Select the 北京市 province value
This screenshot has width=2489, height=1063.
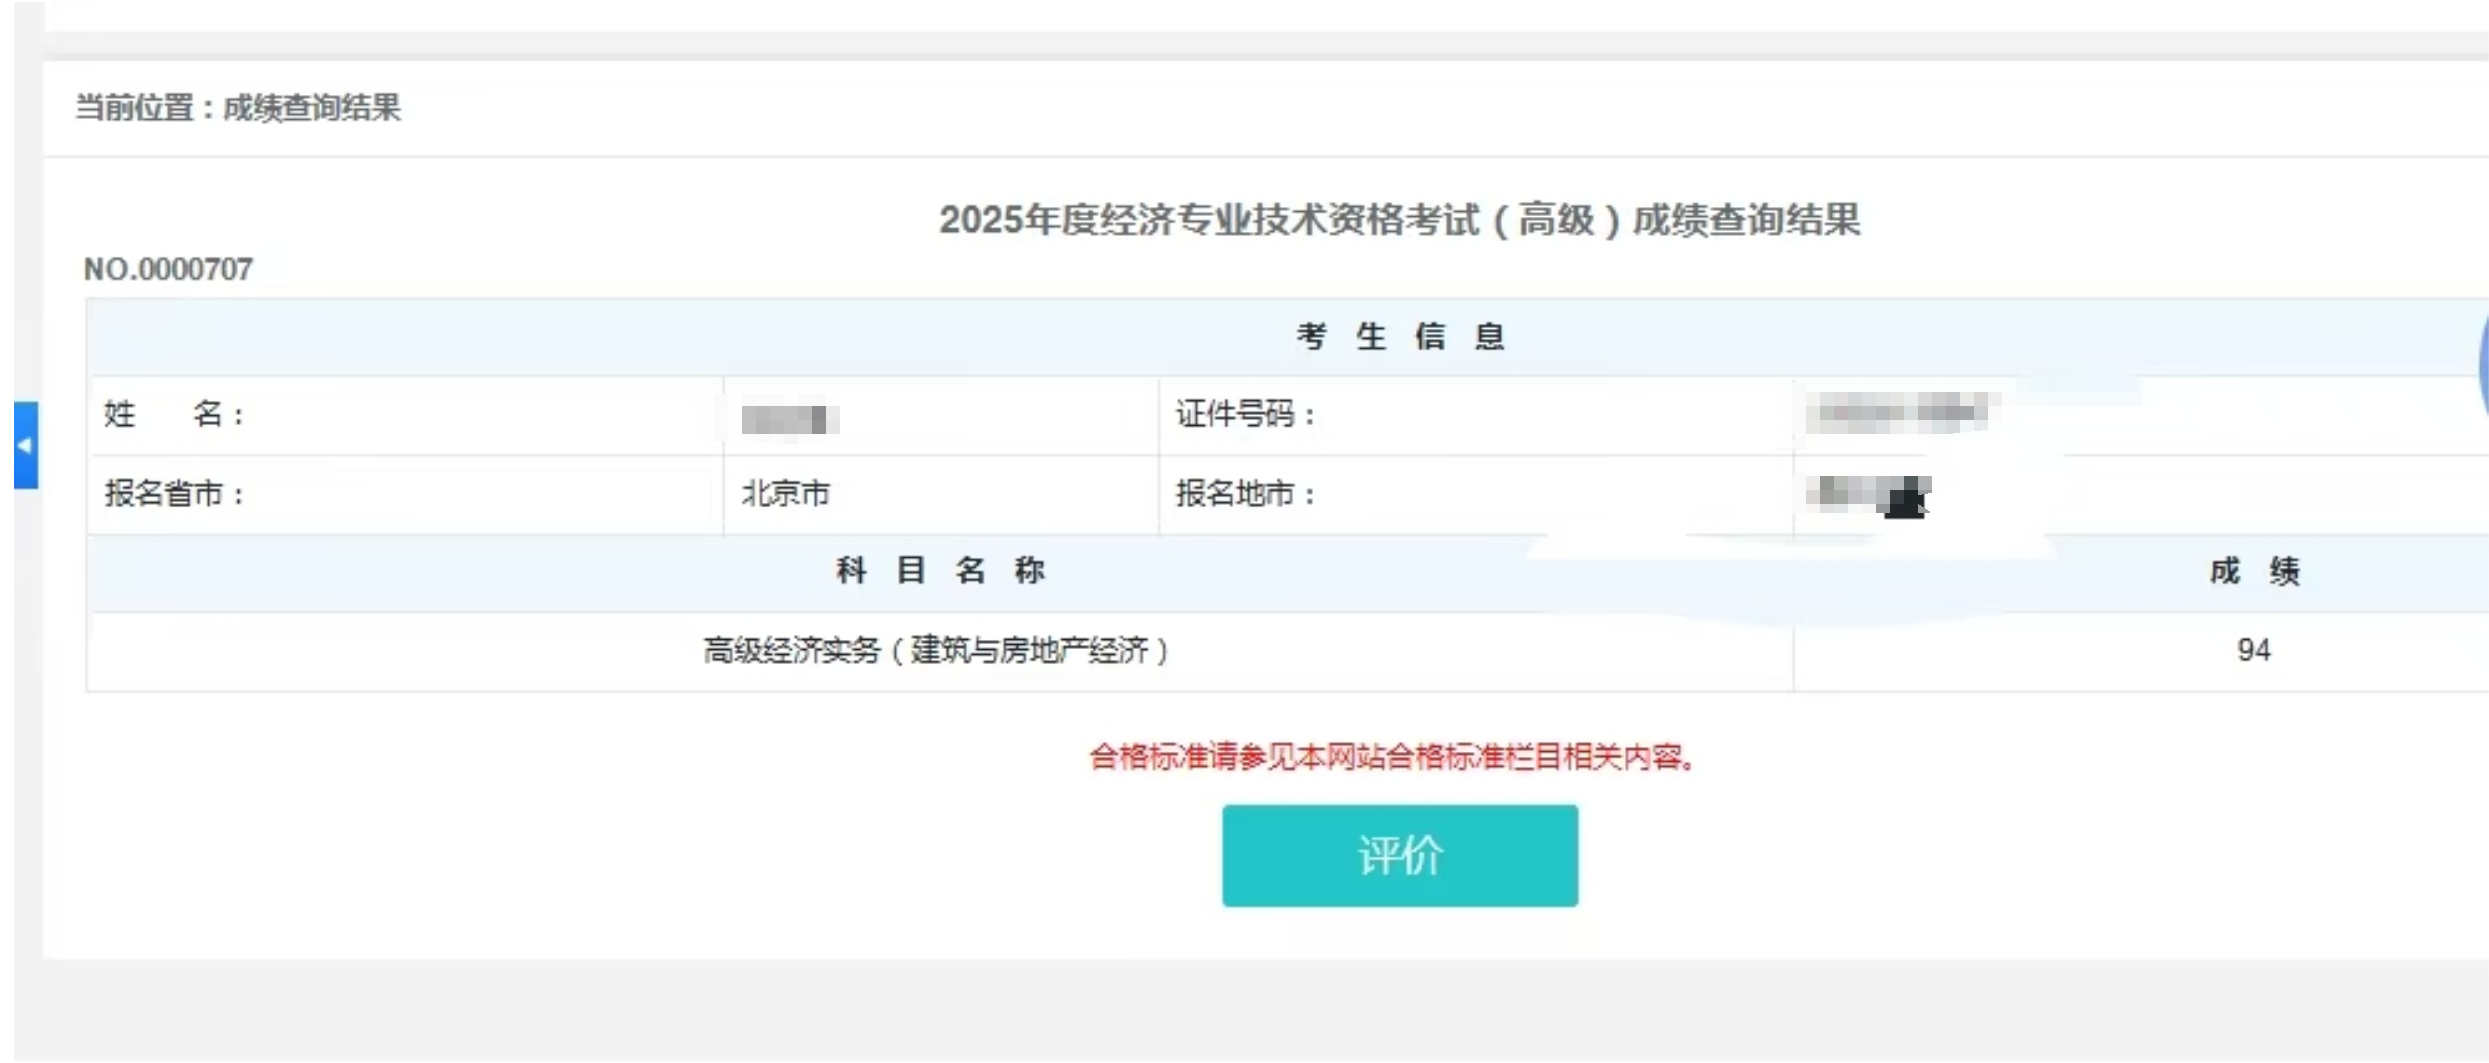tap(786, 493)
